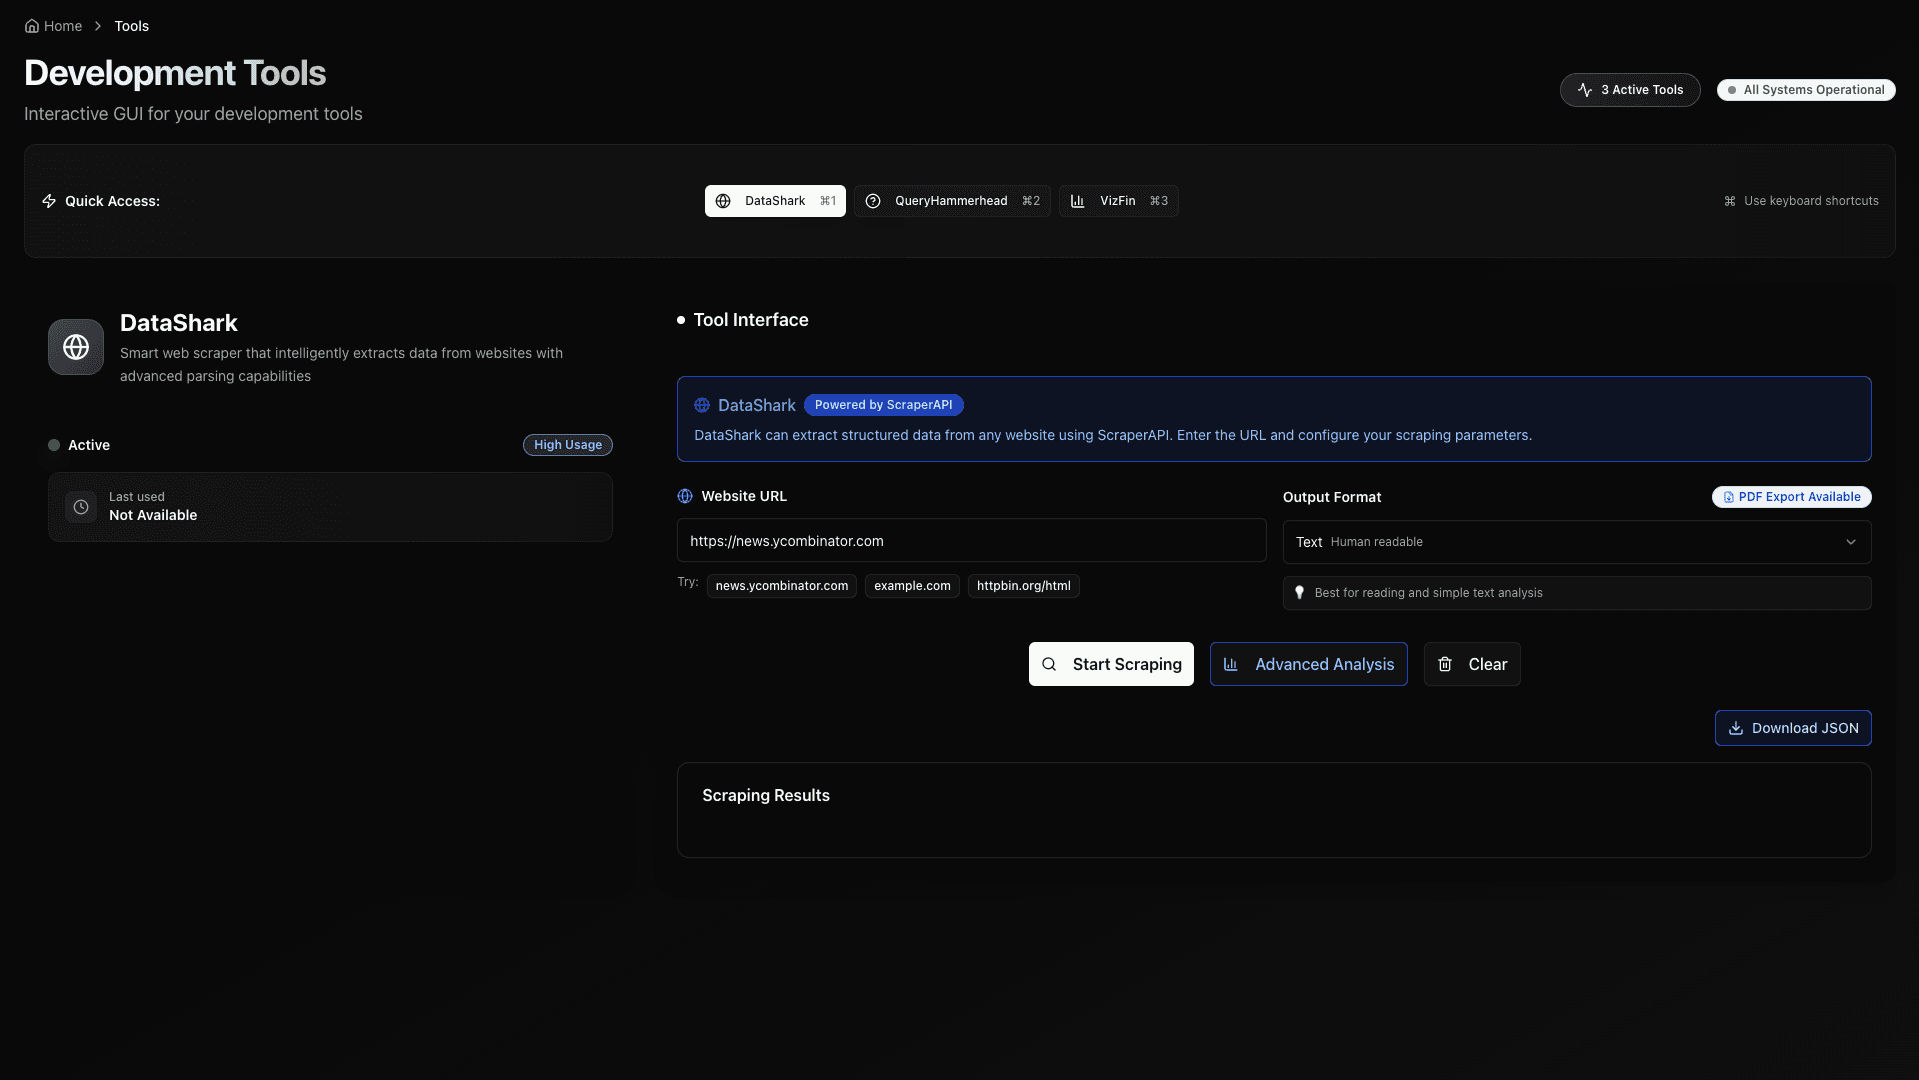This screenshot has height=1080, width=1919.
Task: Use the example.com suggestion chip
Action: pos(912,586)
